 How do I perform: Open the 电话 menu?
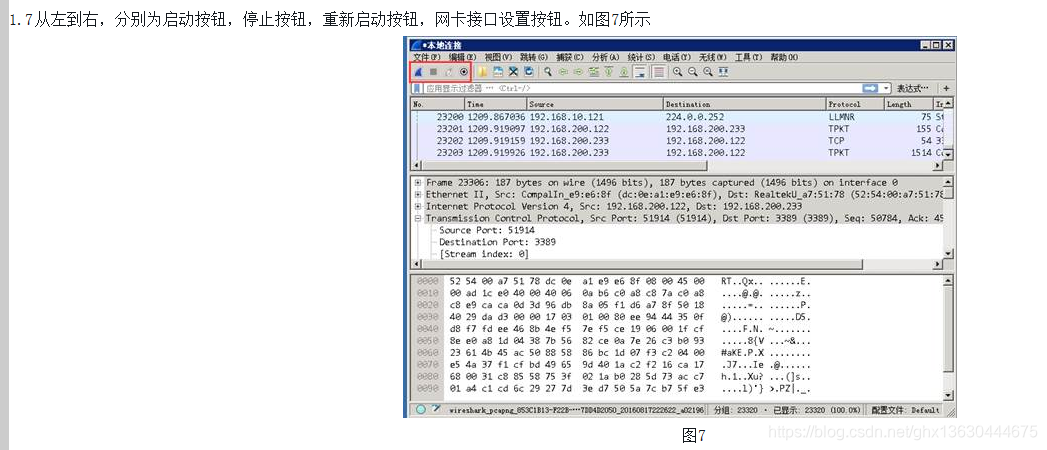[676, 57]
